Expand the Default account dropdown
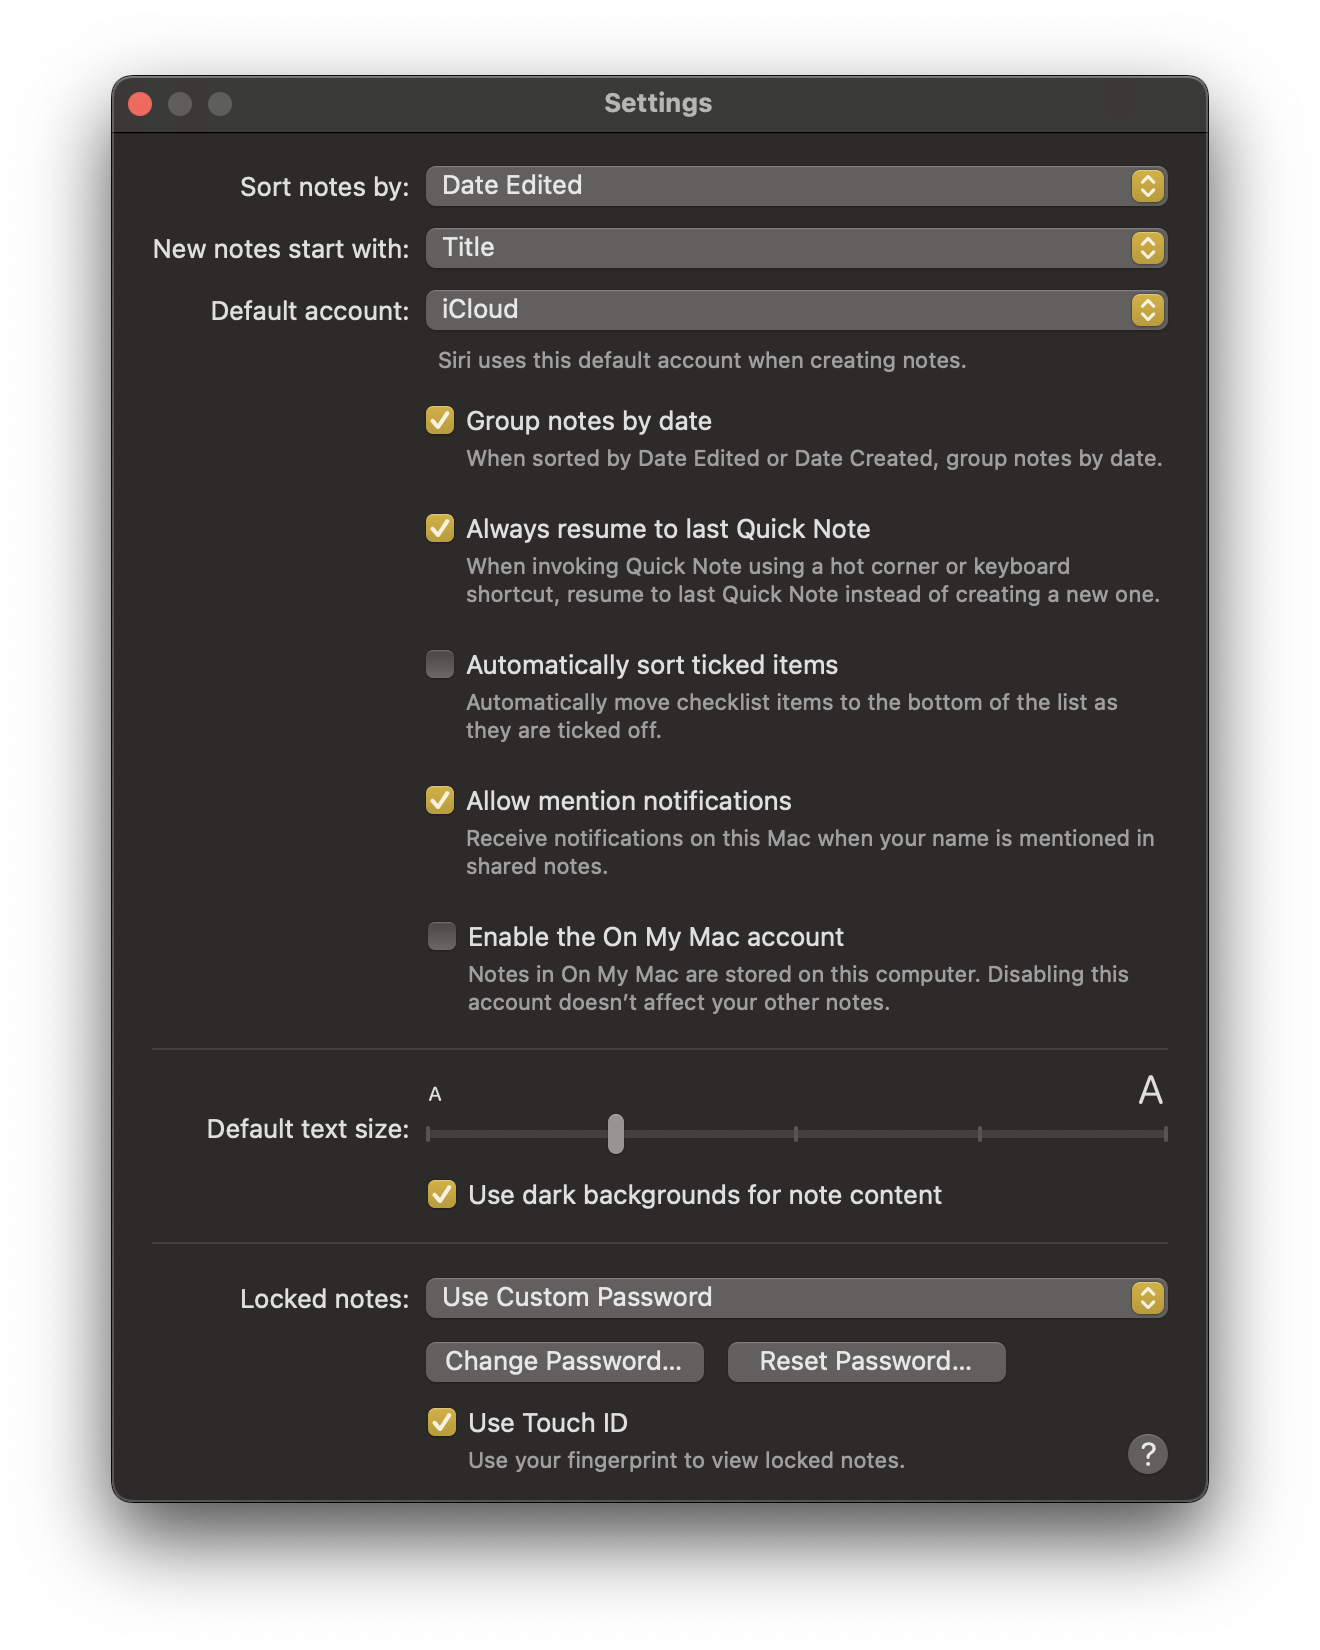 click(796, 310)
